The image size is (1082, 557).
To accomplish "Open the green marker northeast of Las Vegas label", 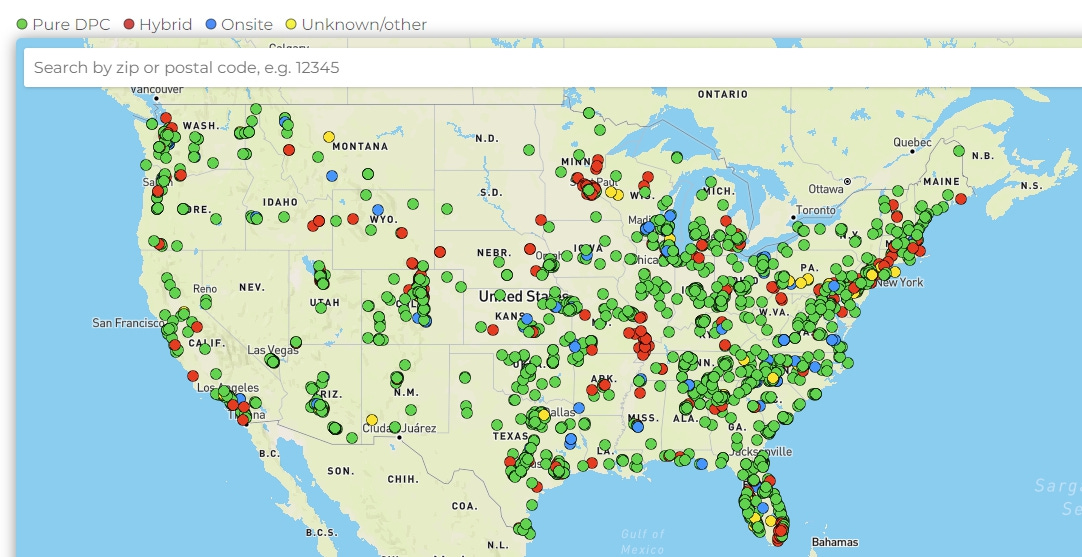I will 296,342.
